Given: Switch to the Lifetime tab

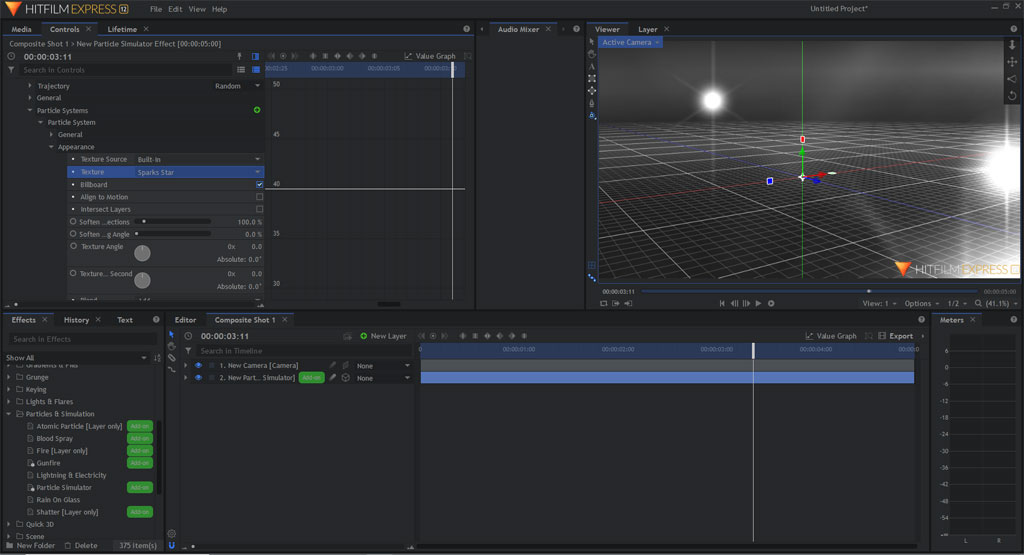Looking at the screenshot, I should click(x=122, y=29).
